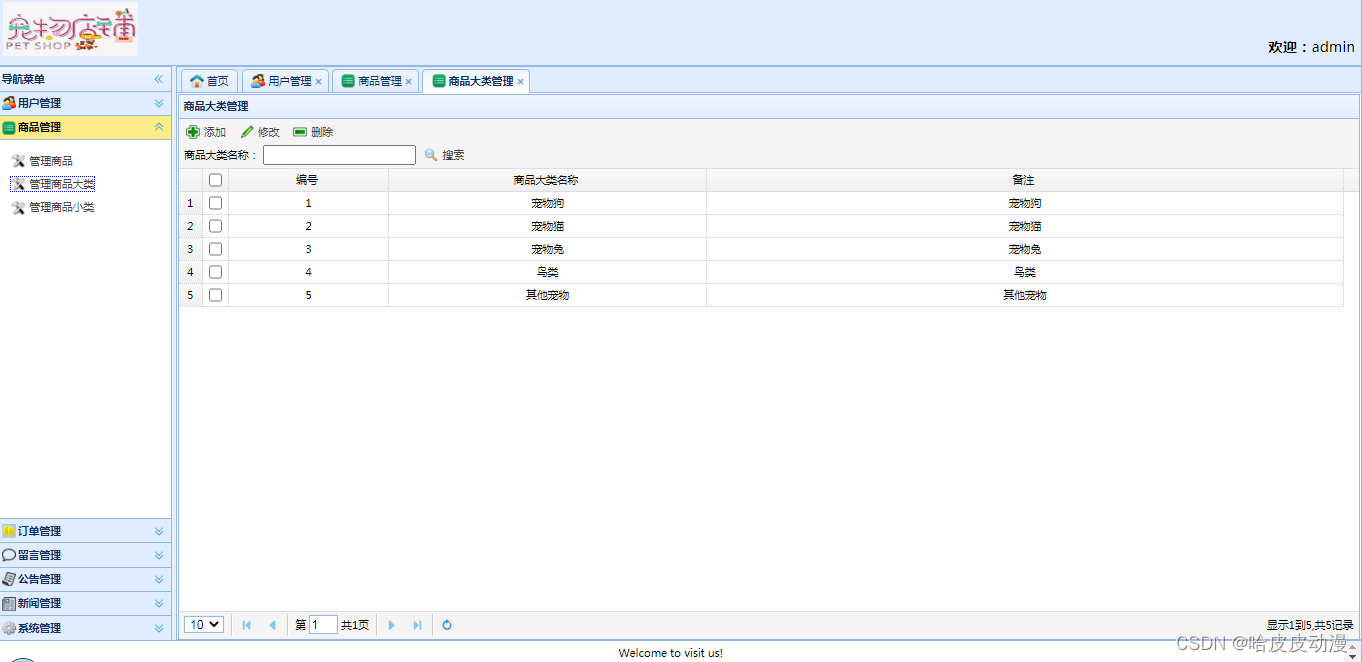
Task: Click the 编号 column header
Action: (308, 180)
